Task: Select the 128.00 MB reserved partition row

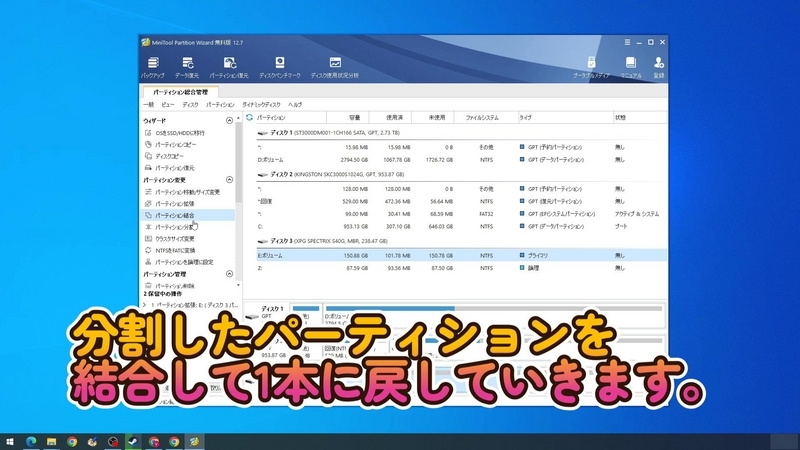Action: pos(461,189)
